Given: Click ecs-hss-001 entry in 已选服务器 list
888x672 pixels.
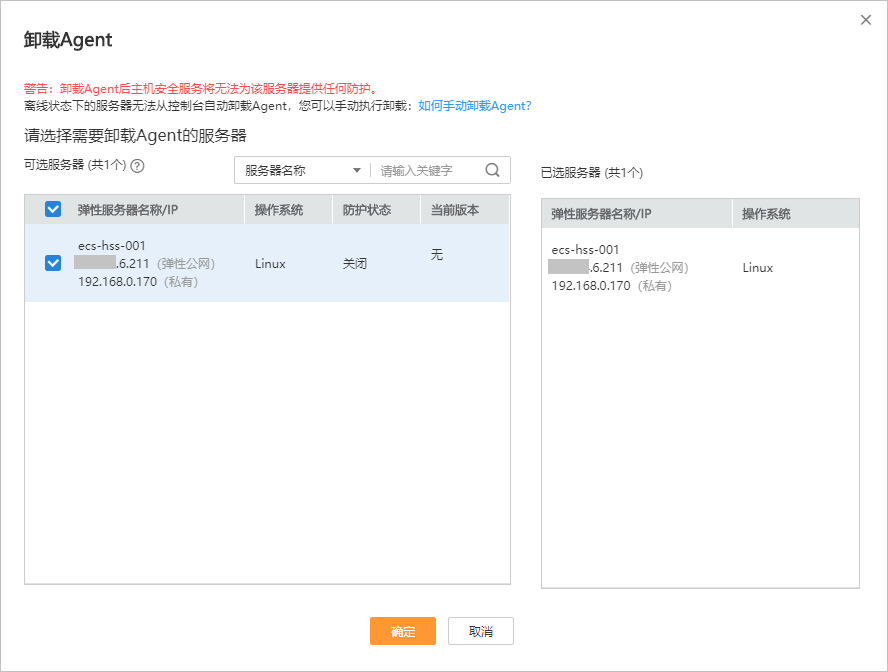Looking at the screenshot, I should coord(585,250).
